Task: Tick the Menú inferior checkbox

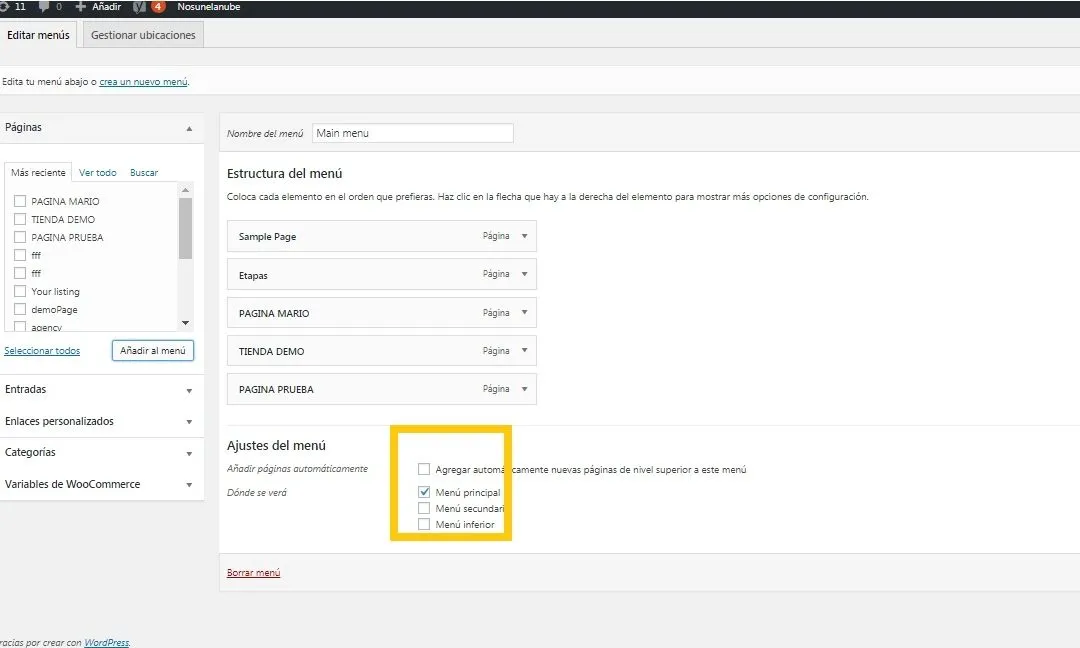Action: 424,524
